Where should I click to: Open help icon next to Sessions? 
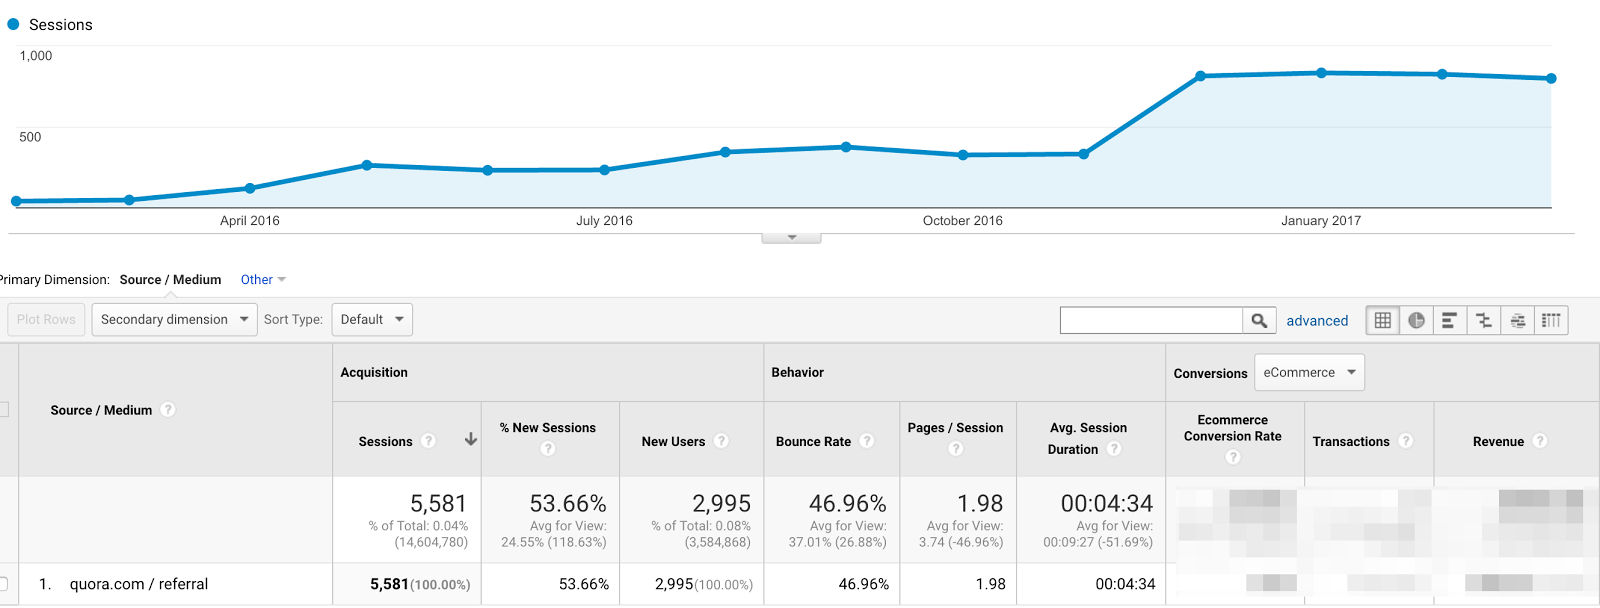(428, 441)
